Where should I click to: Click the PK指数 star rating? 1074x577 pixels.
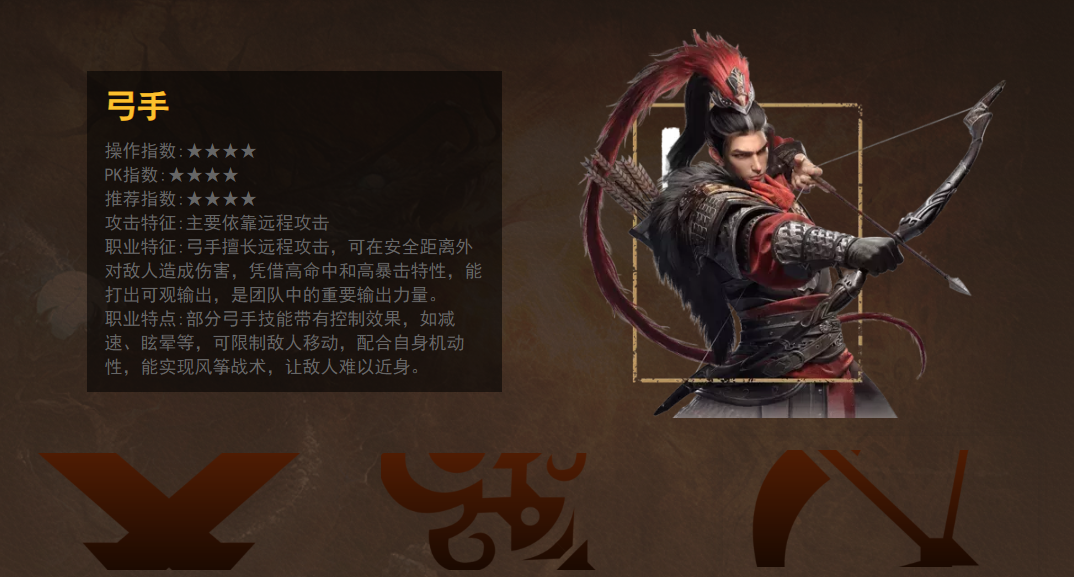[203, 175]
